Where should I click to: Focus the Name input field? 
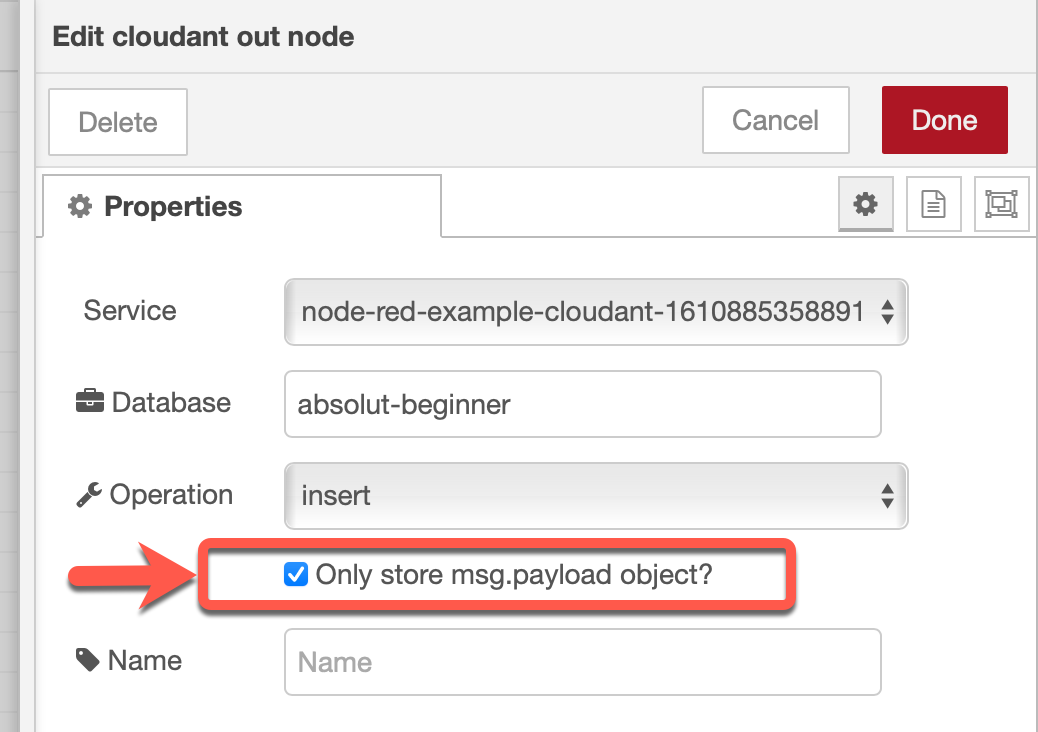tap(583, 662)
